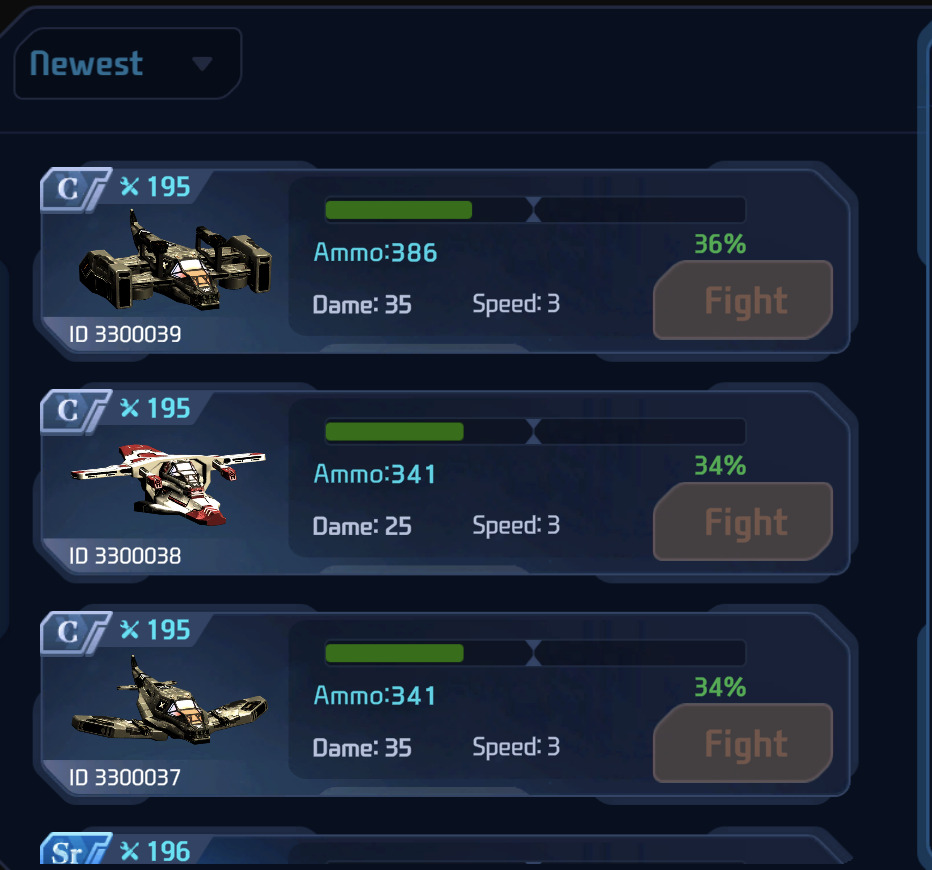This screenshot has width=932, height=870.
Task: Click the crossed-swords 195 icon on third ship
Action: (x=155, y=630)
